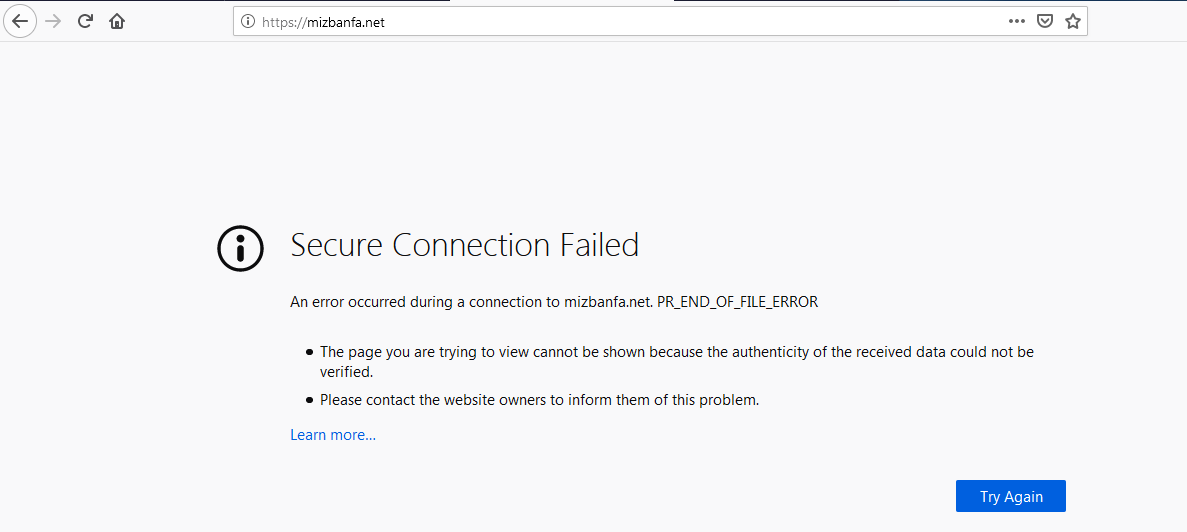Click the large info icon beside the heading
The height and width of the screenshot is (532, 1187).
[240, 247]
